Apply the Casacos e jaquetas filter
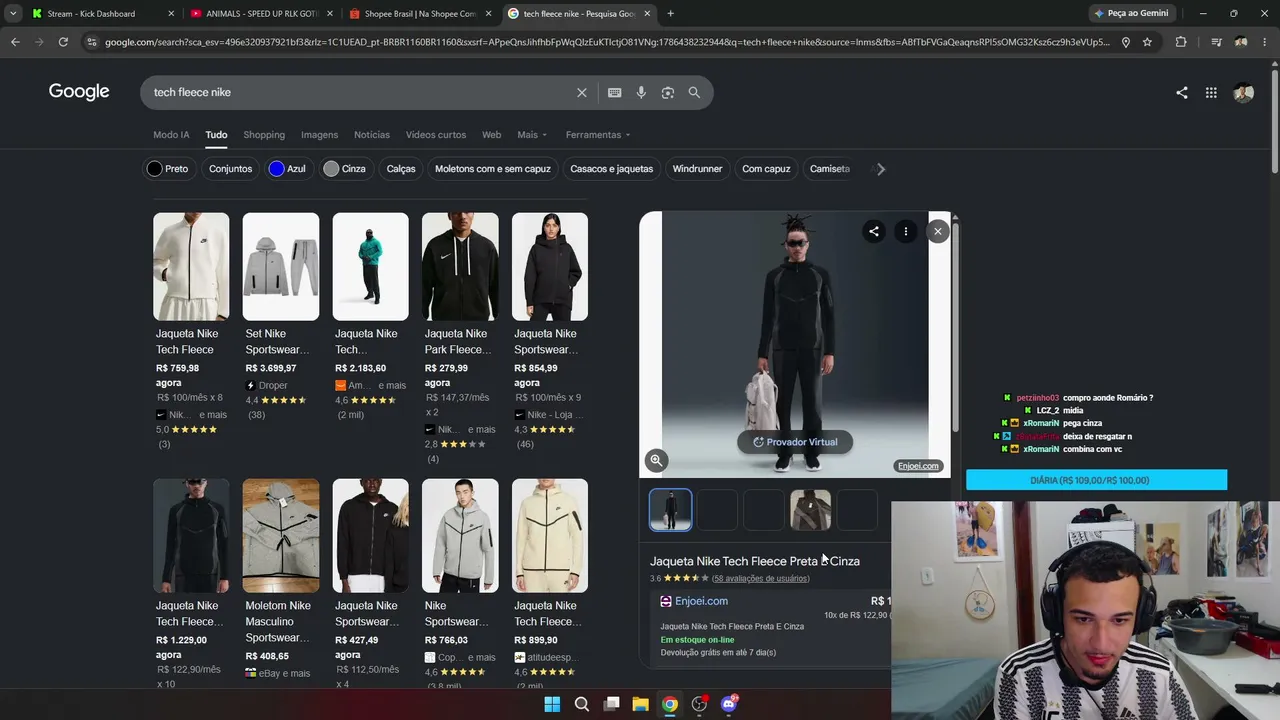 click(x=611, y=169)
